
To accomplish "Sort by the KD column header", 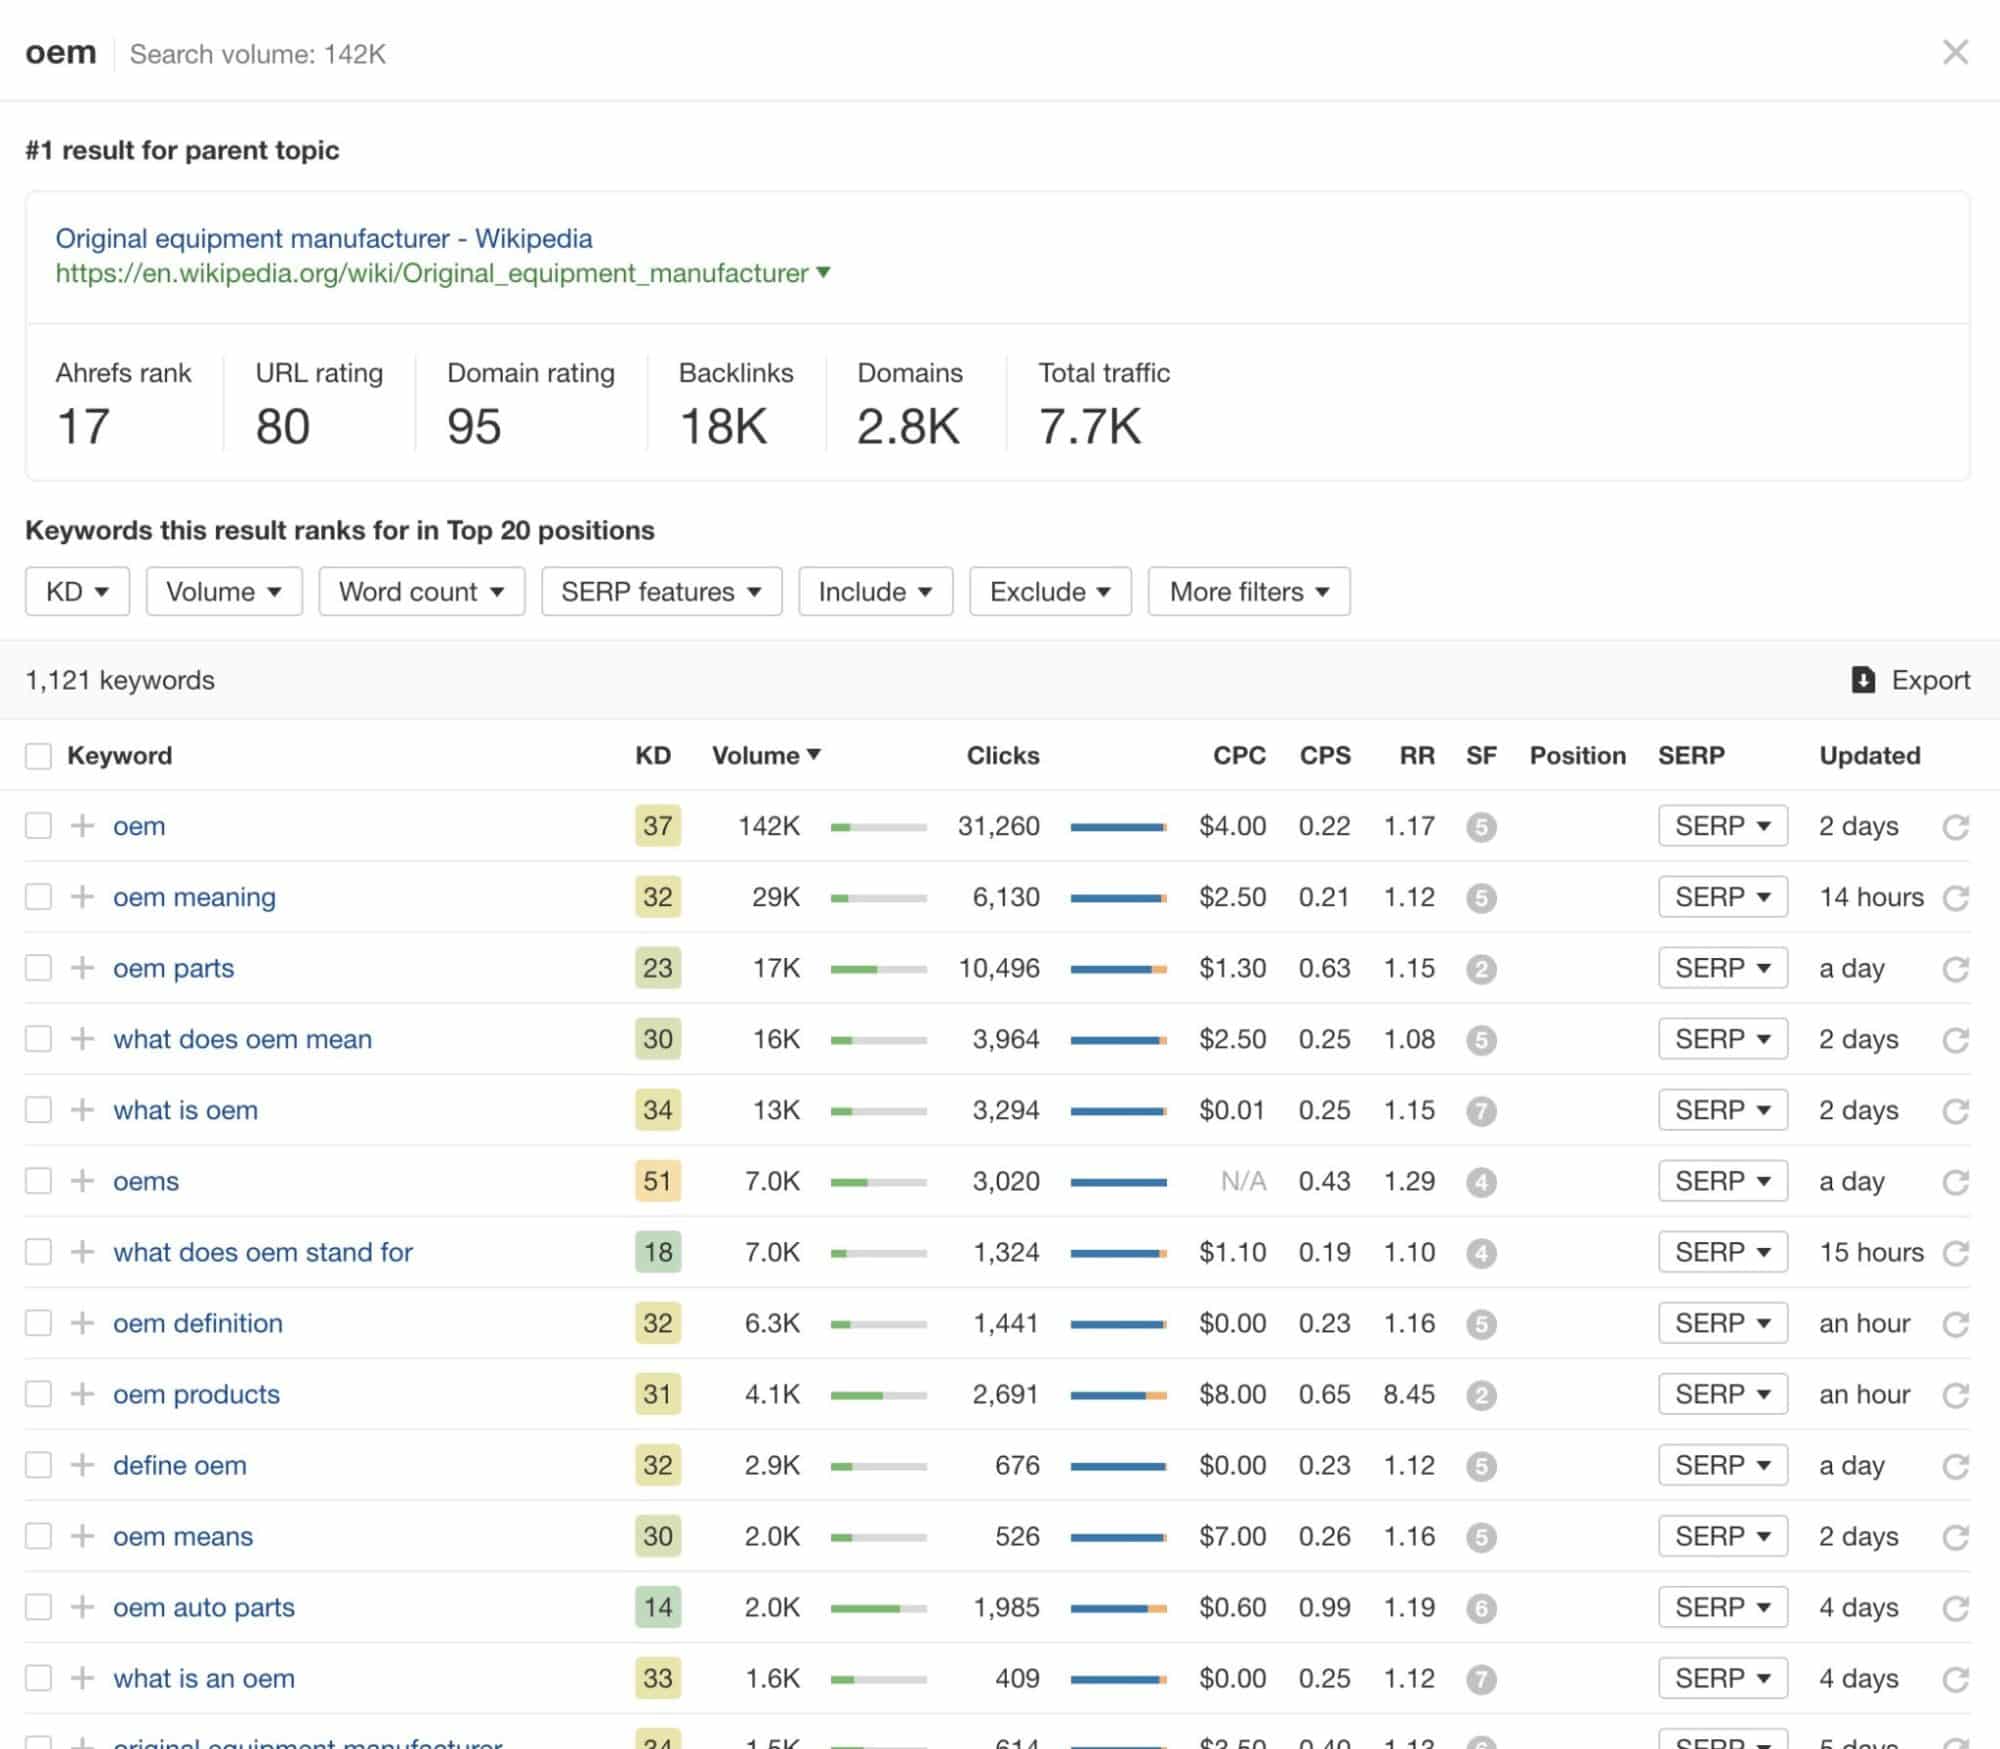I will [653, 755].
